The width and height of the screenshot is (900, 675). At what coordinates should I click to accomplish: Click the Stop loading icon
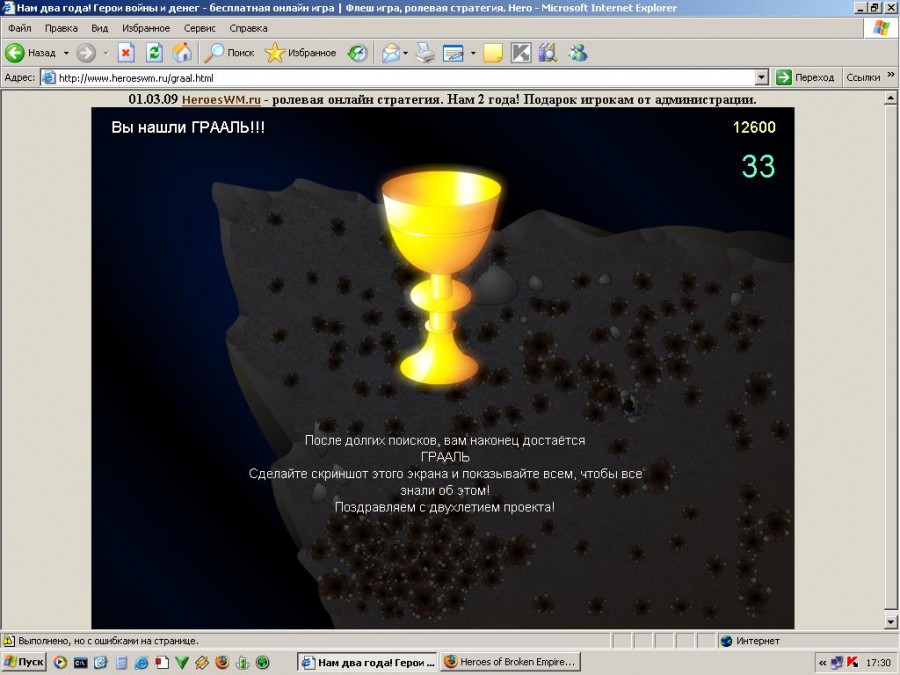click(126, 53)
